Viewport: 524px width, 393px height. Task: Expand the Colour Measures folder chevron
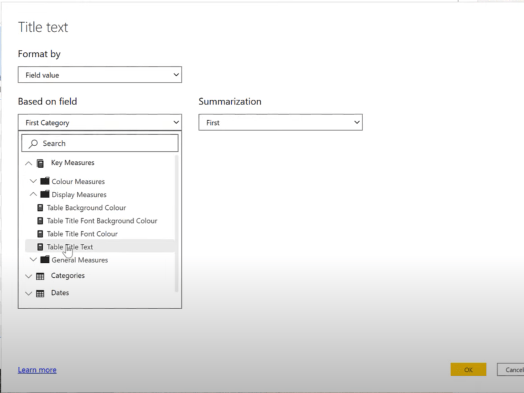(33, 181)
